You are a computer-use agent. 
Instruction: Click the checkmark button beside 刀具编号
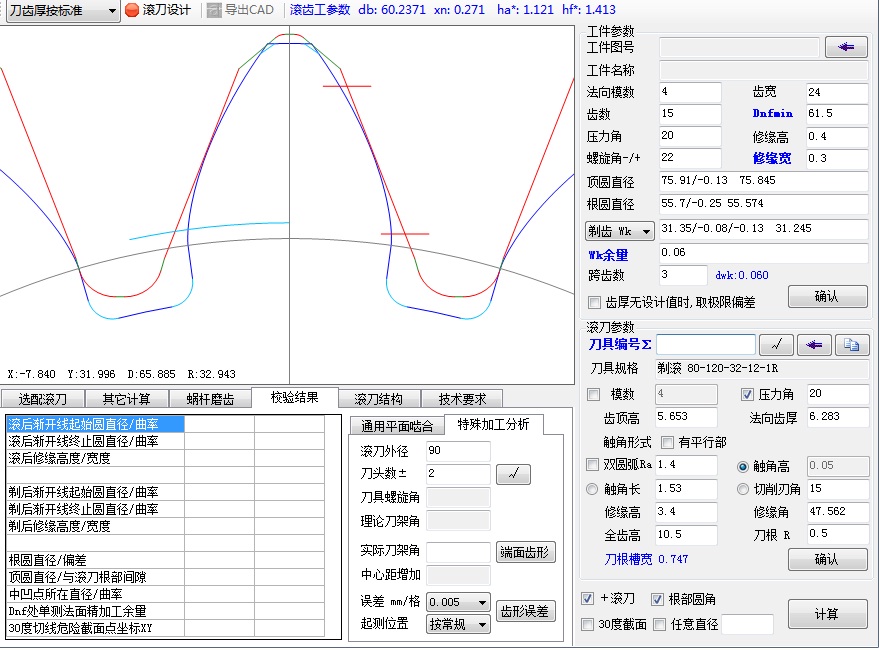point(776,345)
